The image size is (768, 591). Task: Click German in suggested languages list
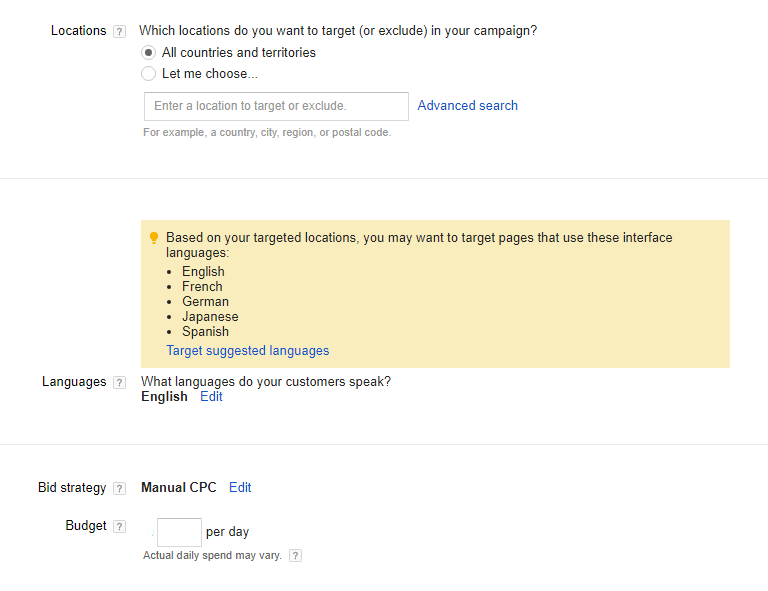coord(205,302)
